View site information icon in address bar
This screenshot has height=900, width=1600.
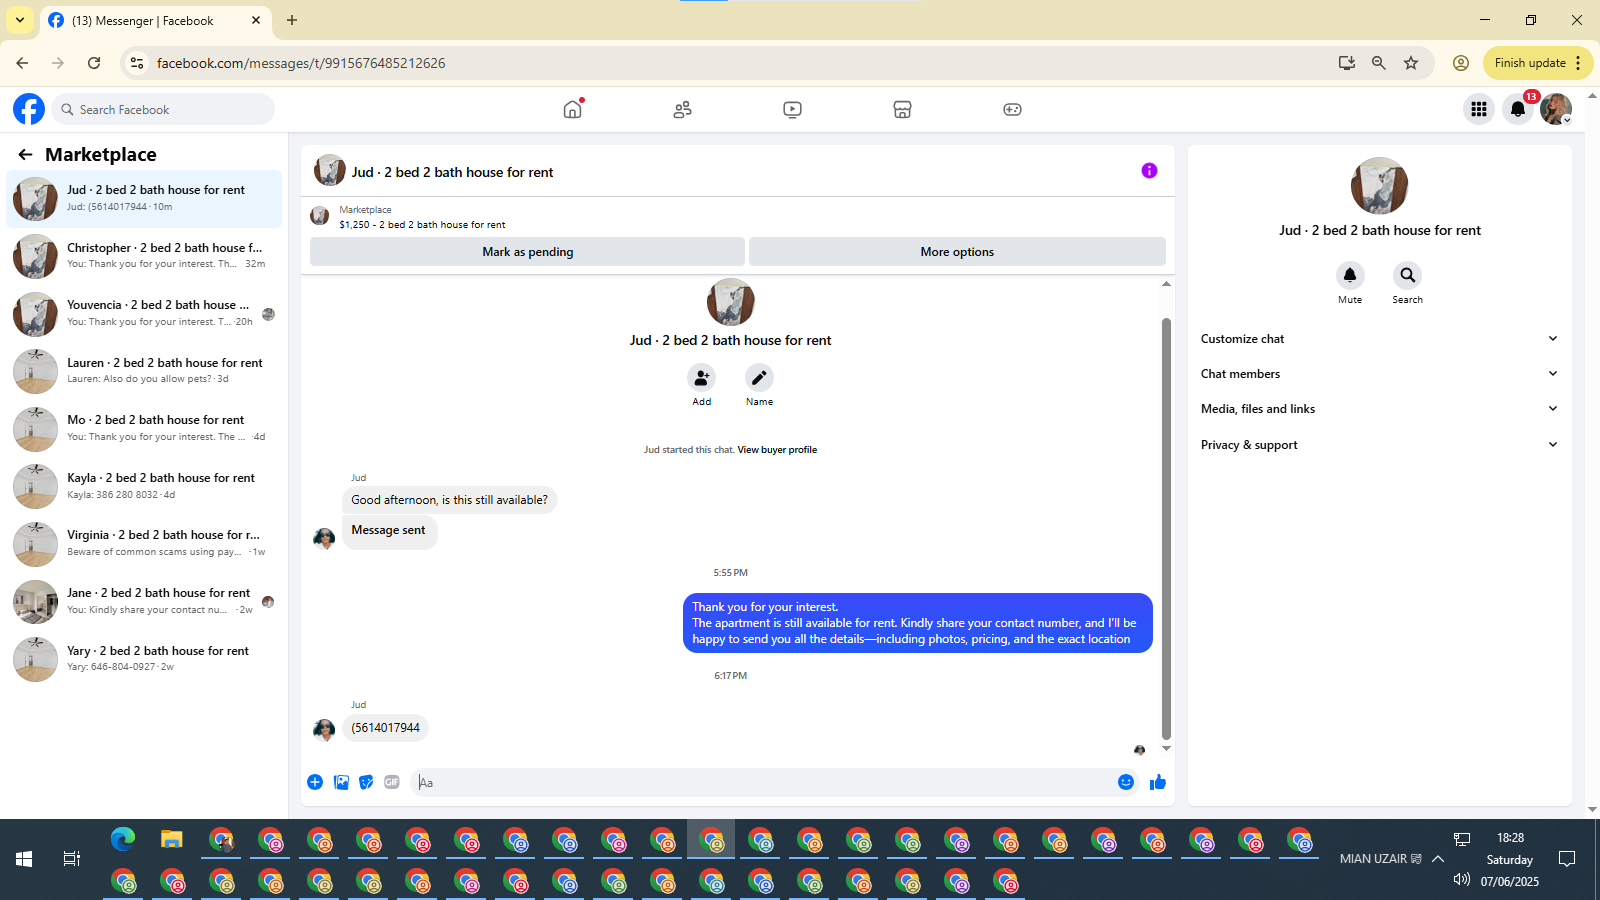[137, 63]
